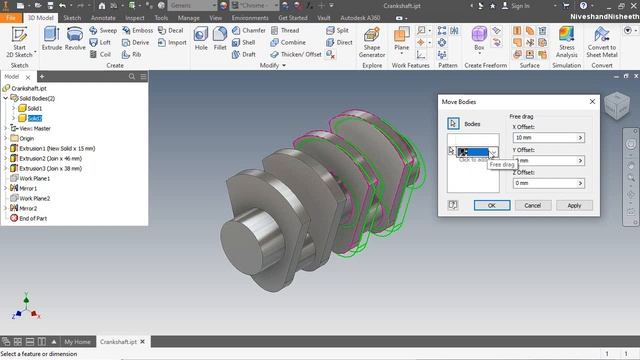Click the ViewCube

tap(617, 106)
